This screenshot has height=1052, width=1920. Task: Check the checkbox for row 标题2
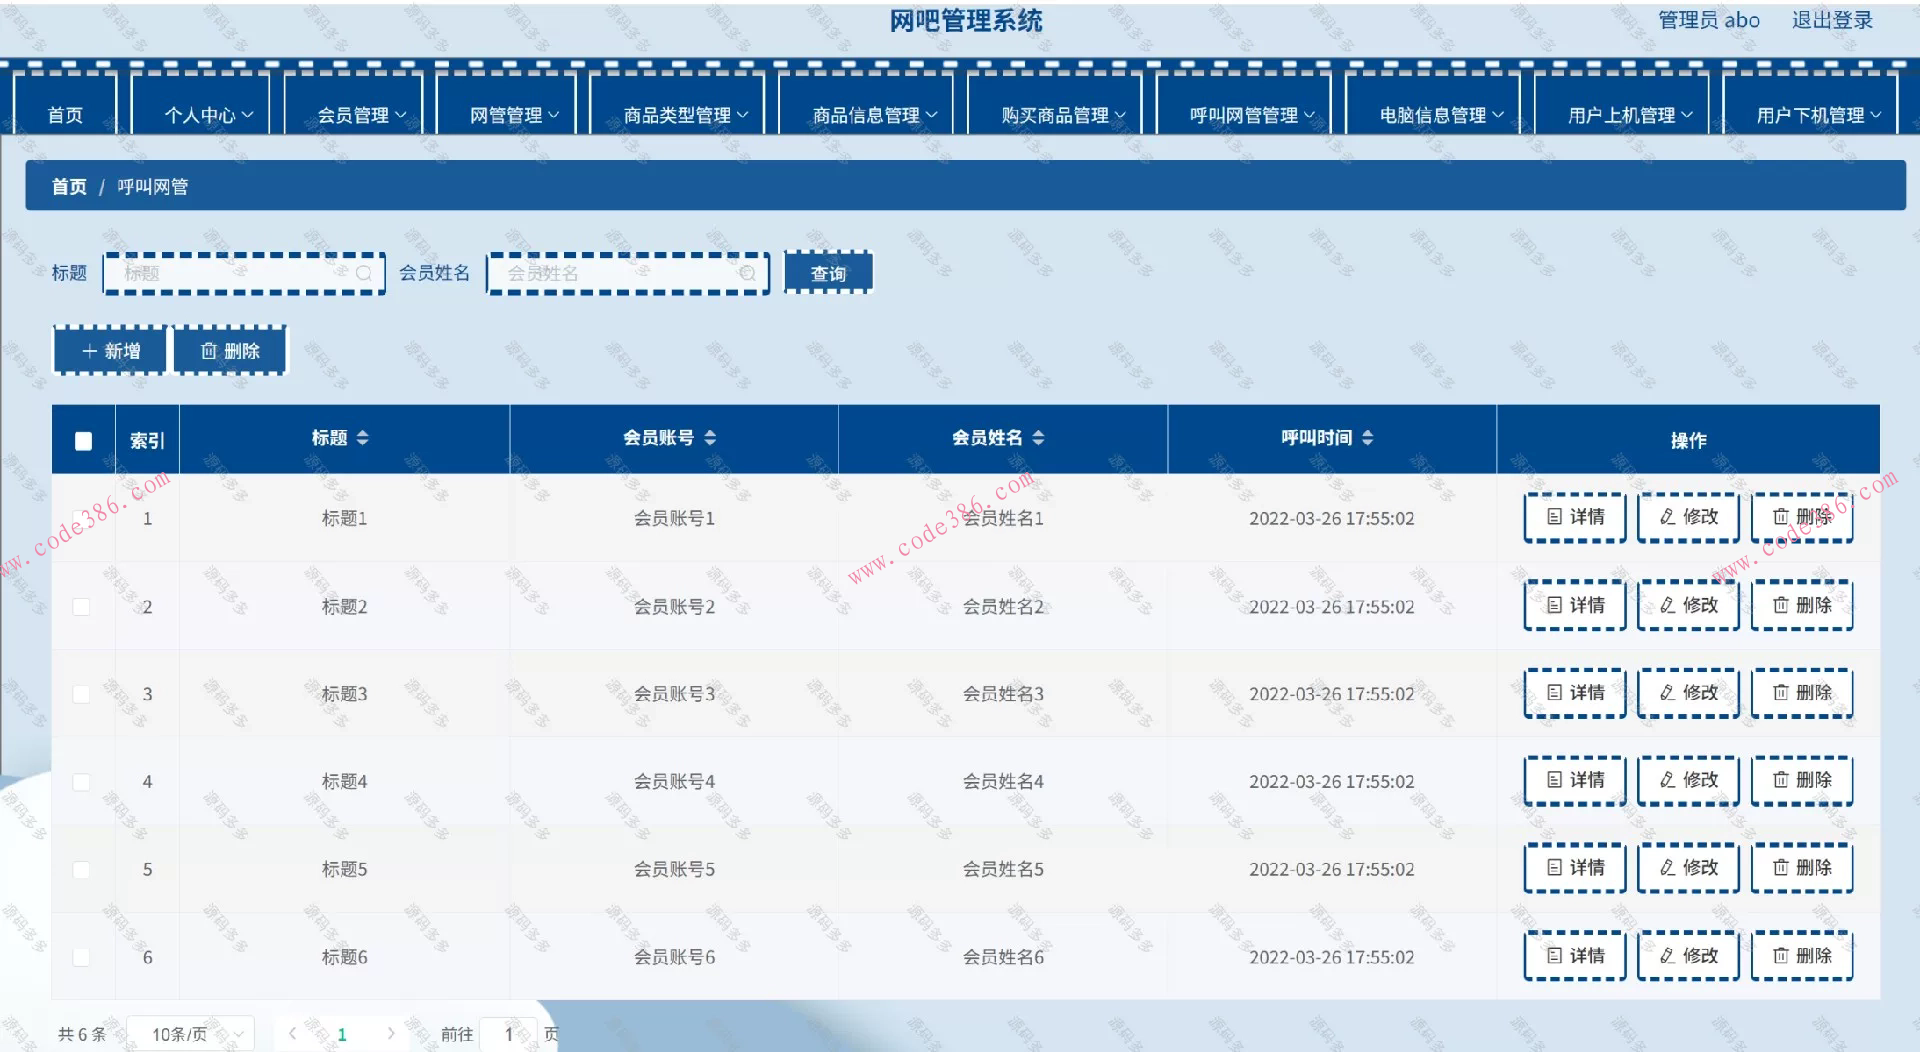coord(82,607)
